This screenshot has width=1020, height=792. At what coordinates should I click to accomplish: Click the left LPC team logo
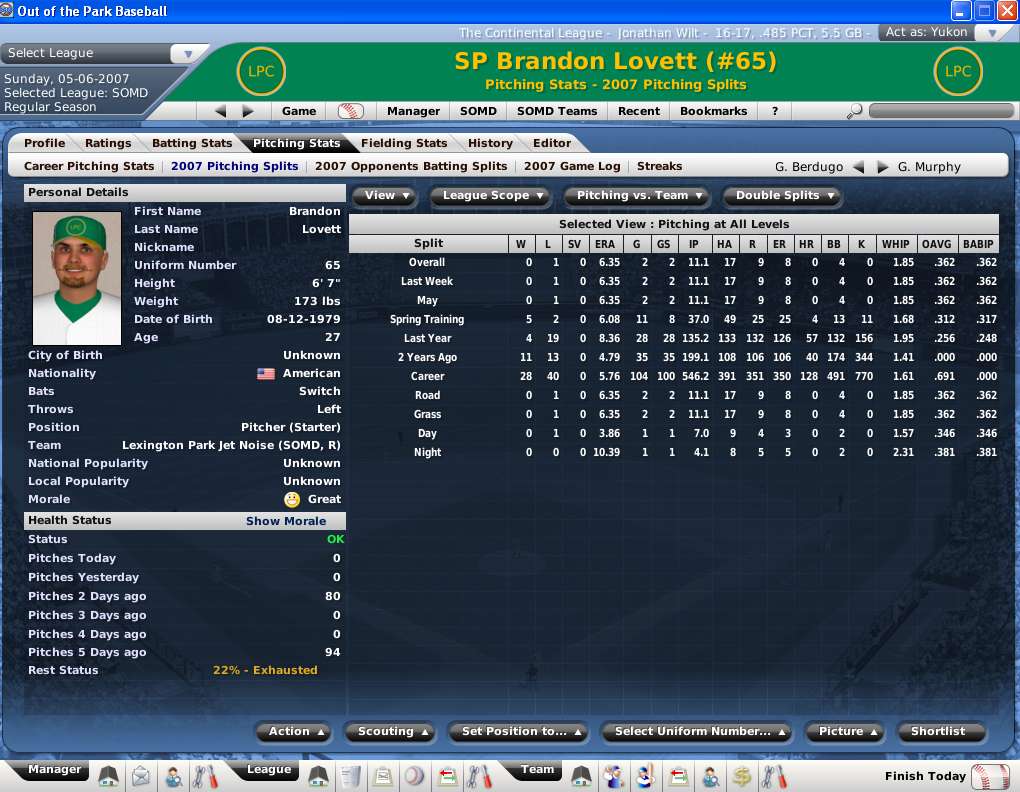(261, 72)
